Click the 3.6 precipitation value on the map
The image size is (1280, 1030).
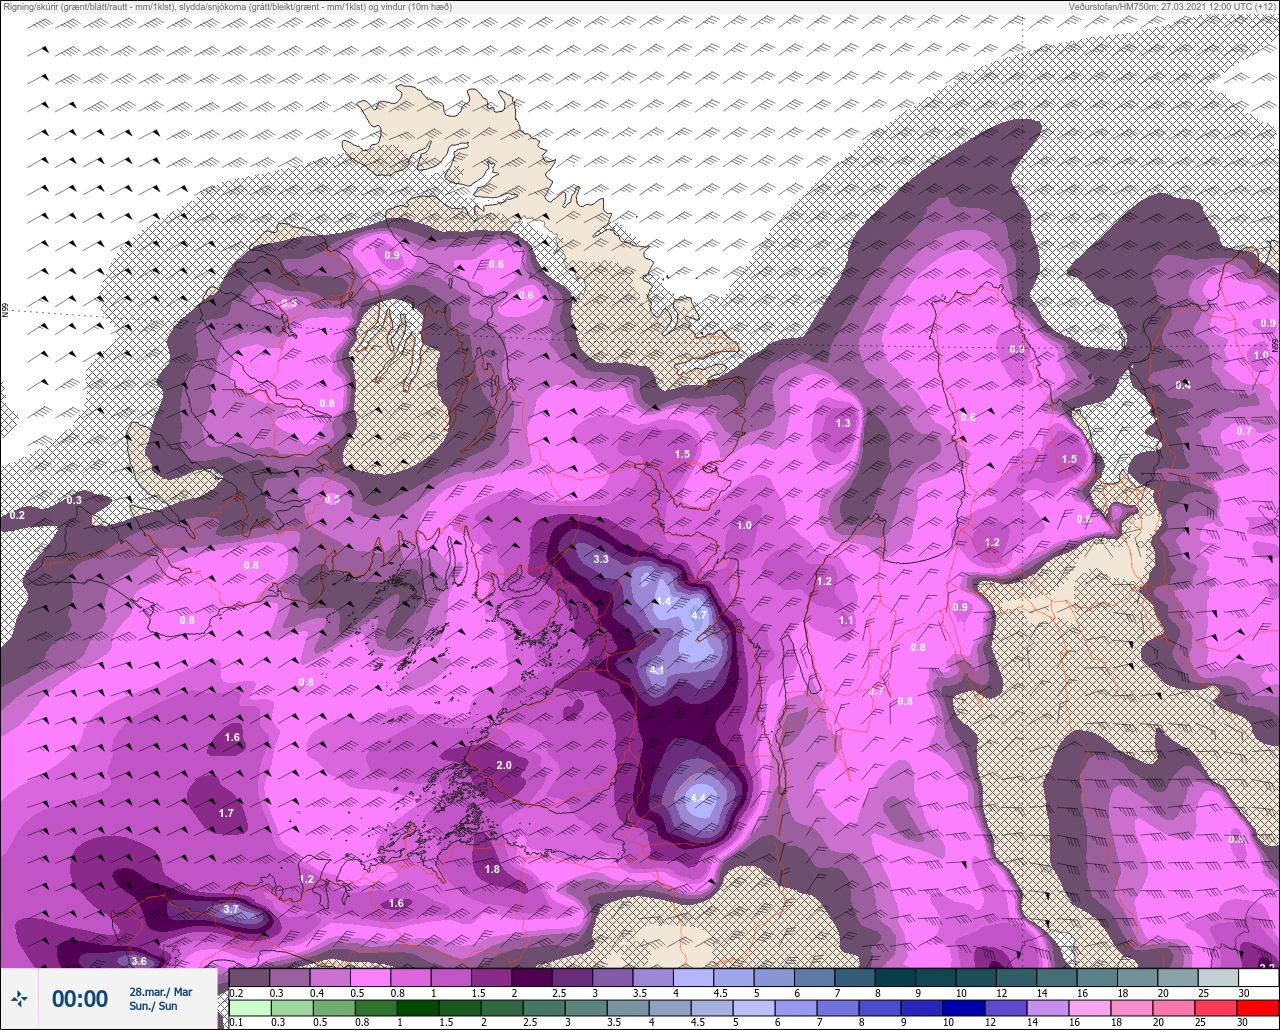139,961
